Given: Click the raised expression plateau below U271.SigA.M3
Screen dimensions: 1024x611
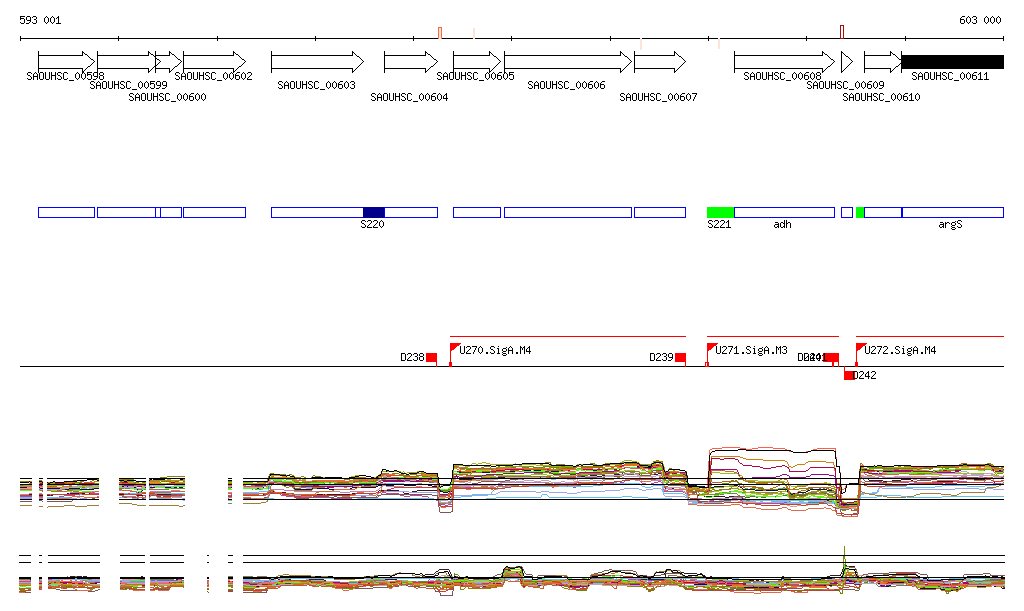Looking at the screenshot, I should [773, 452].
